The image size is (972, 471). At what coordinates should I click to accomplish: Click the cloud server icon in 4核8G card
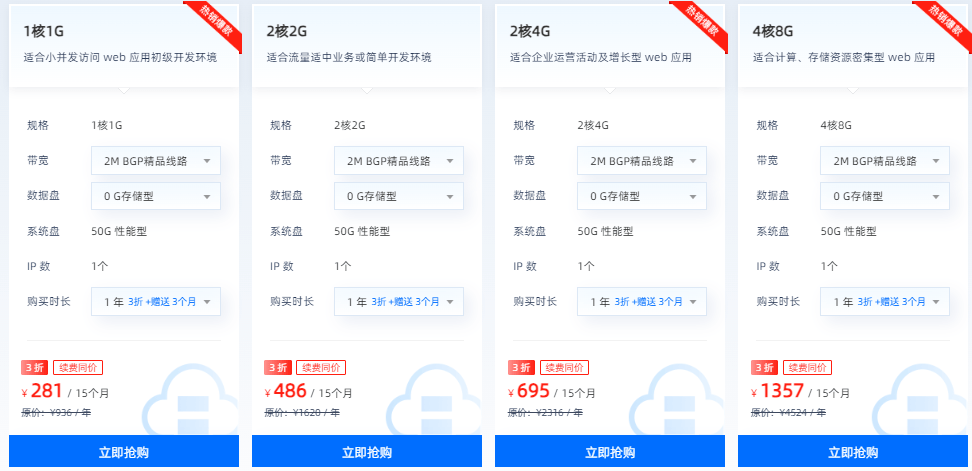coord(919,400)
